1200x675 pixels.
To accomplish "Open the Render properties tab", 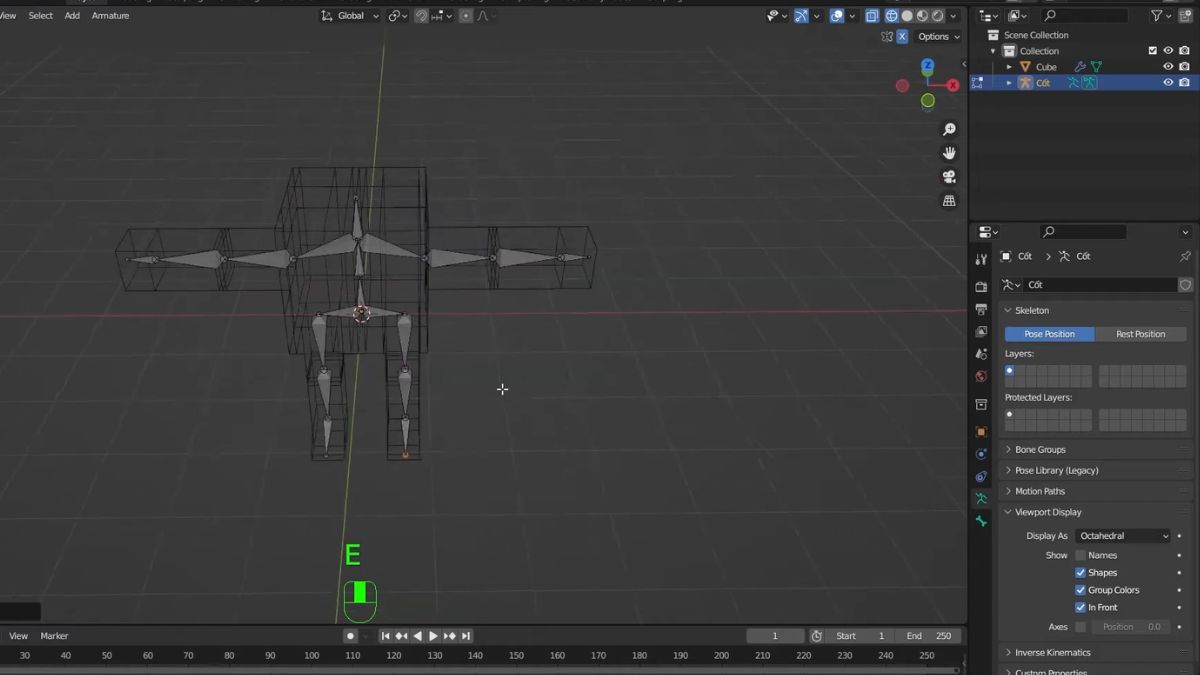I will click(981, 287).
